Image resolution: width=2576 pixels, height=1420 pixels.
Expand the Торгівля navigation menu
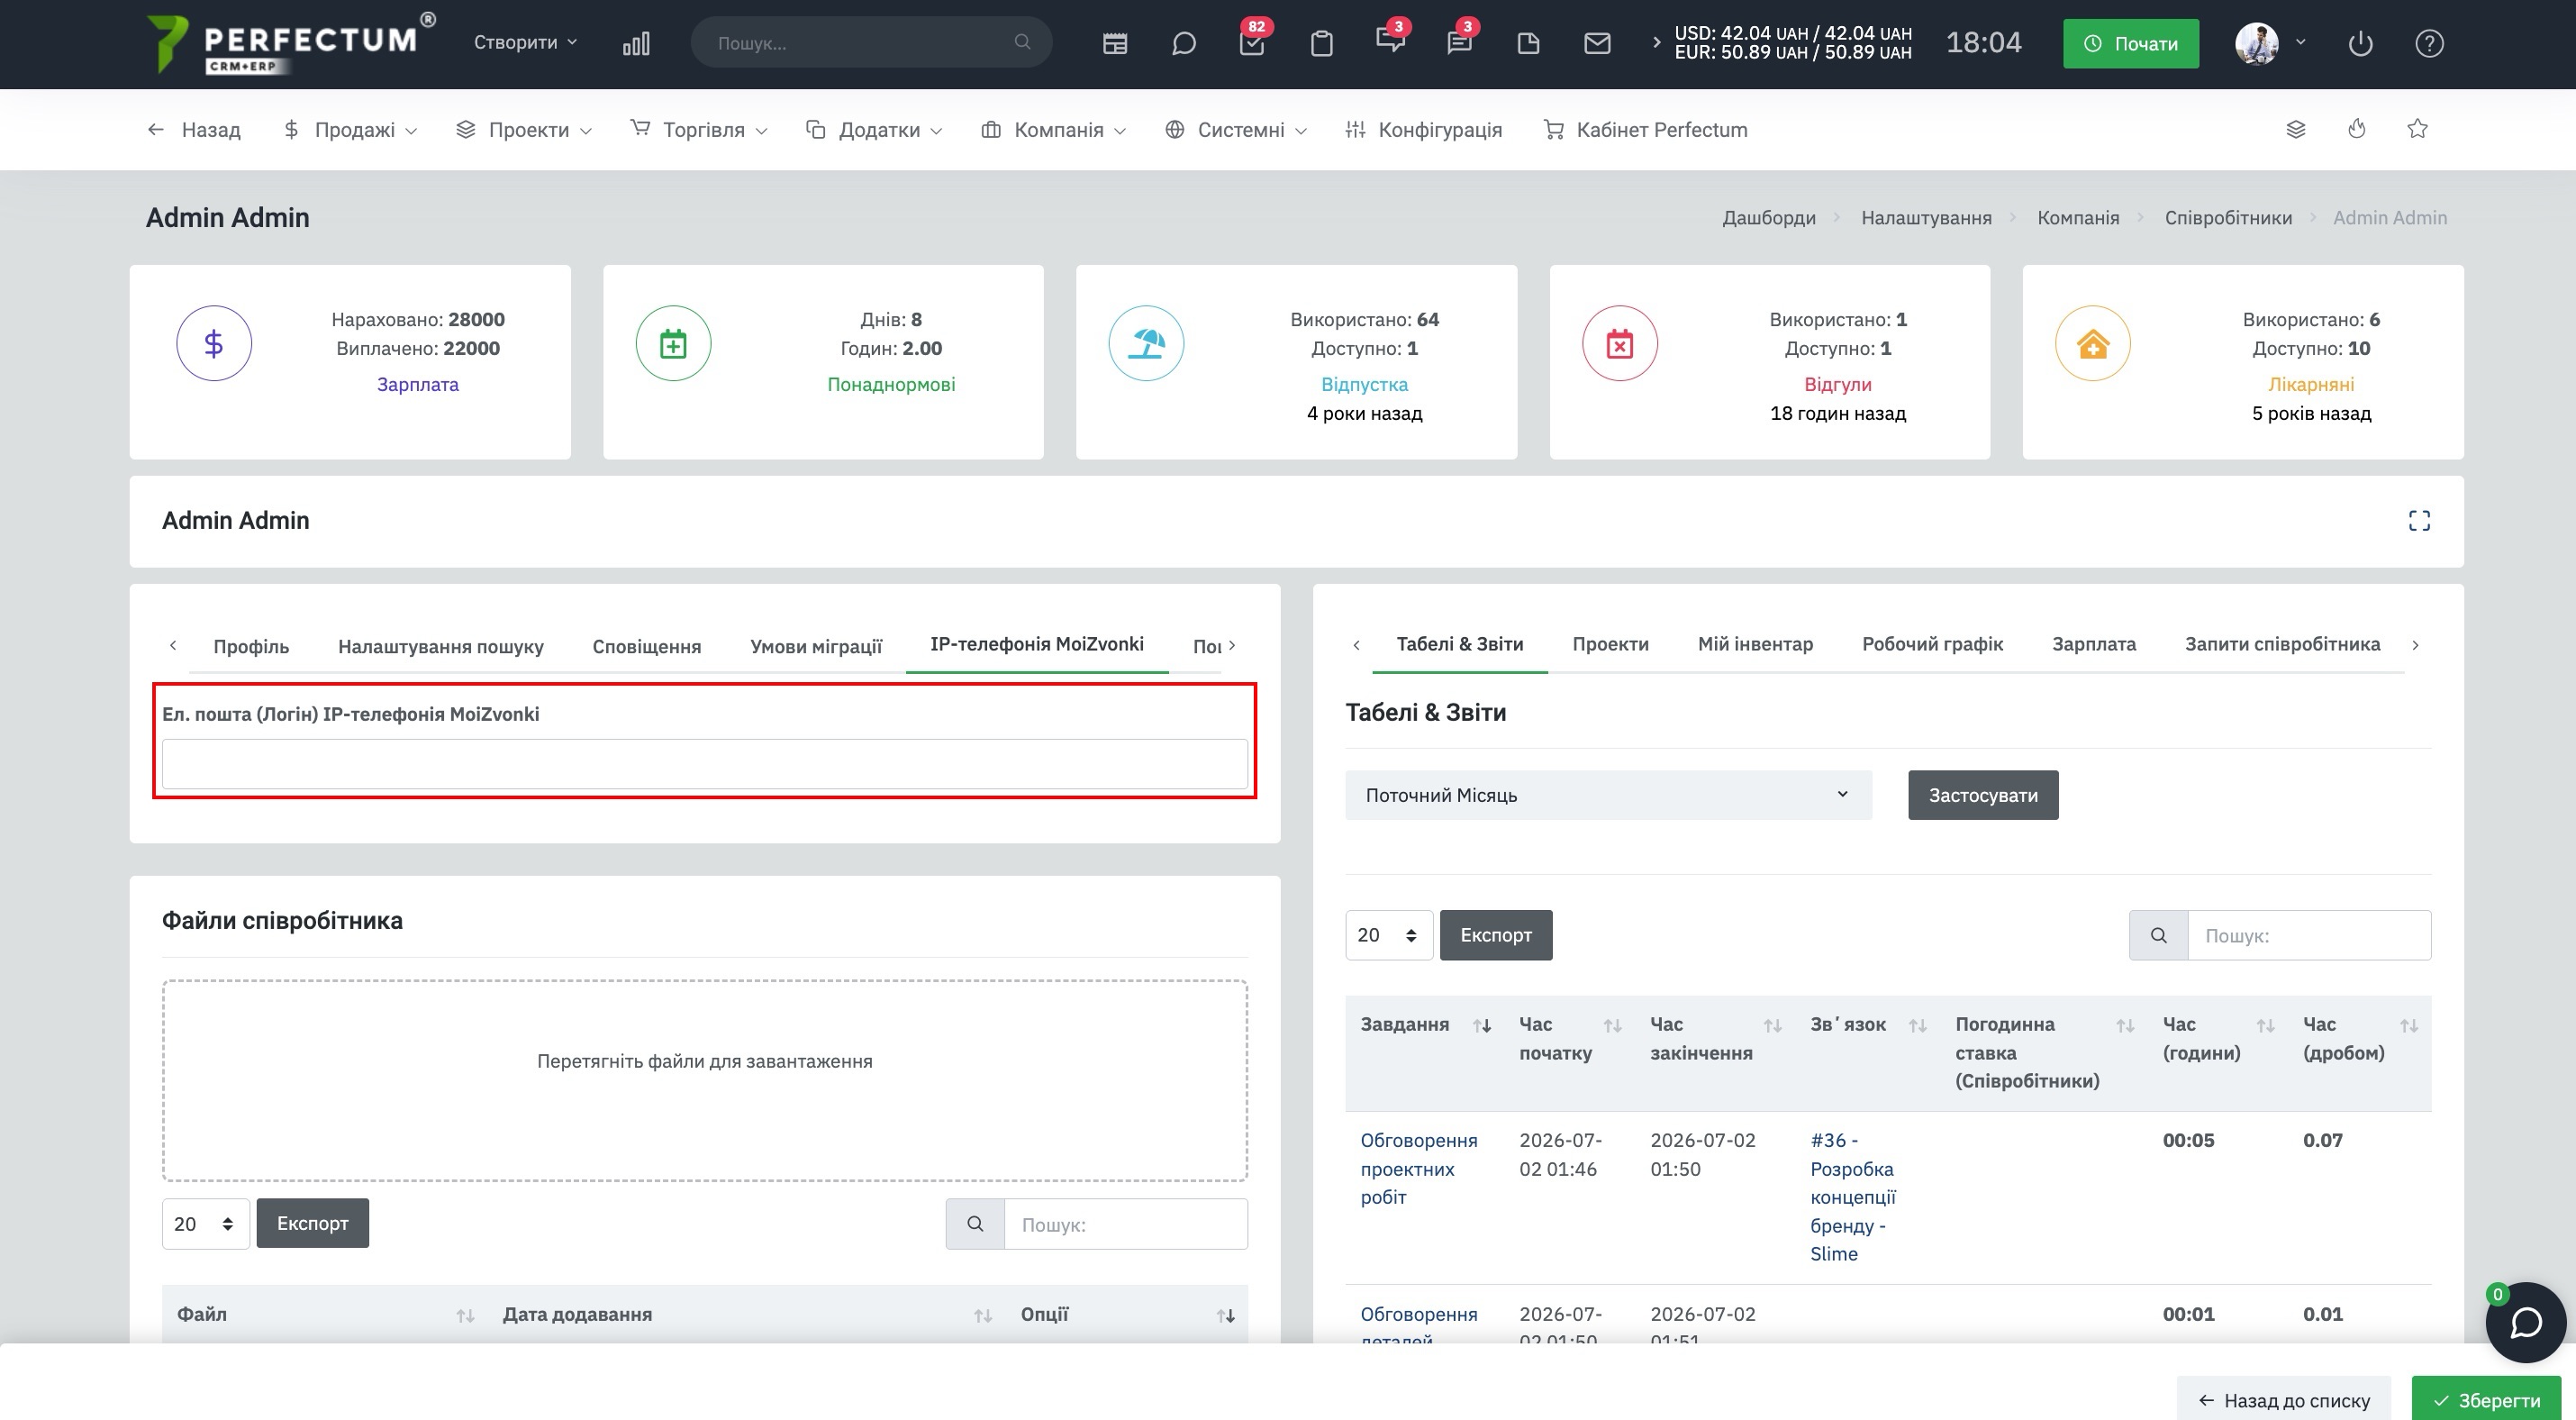pos(698,130)
